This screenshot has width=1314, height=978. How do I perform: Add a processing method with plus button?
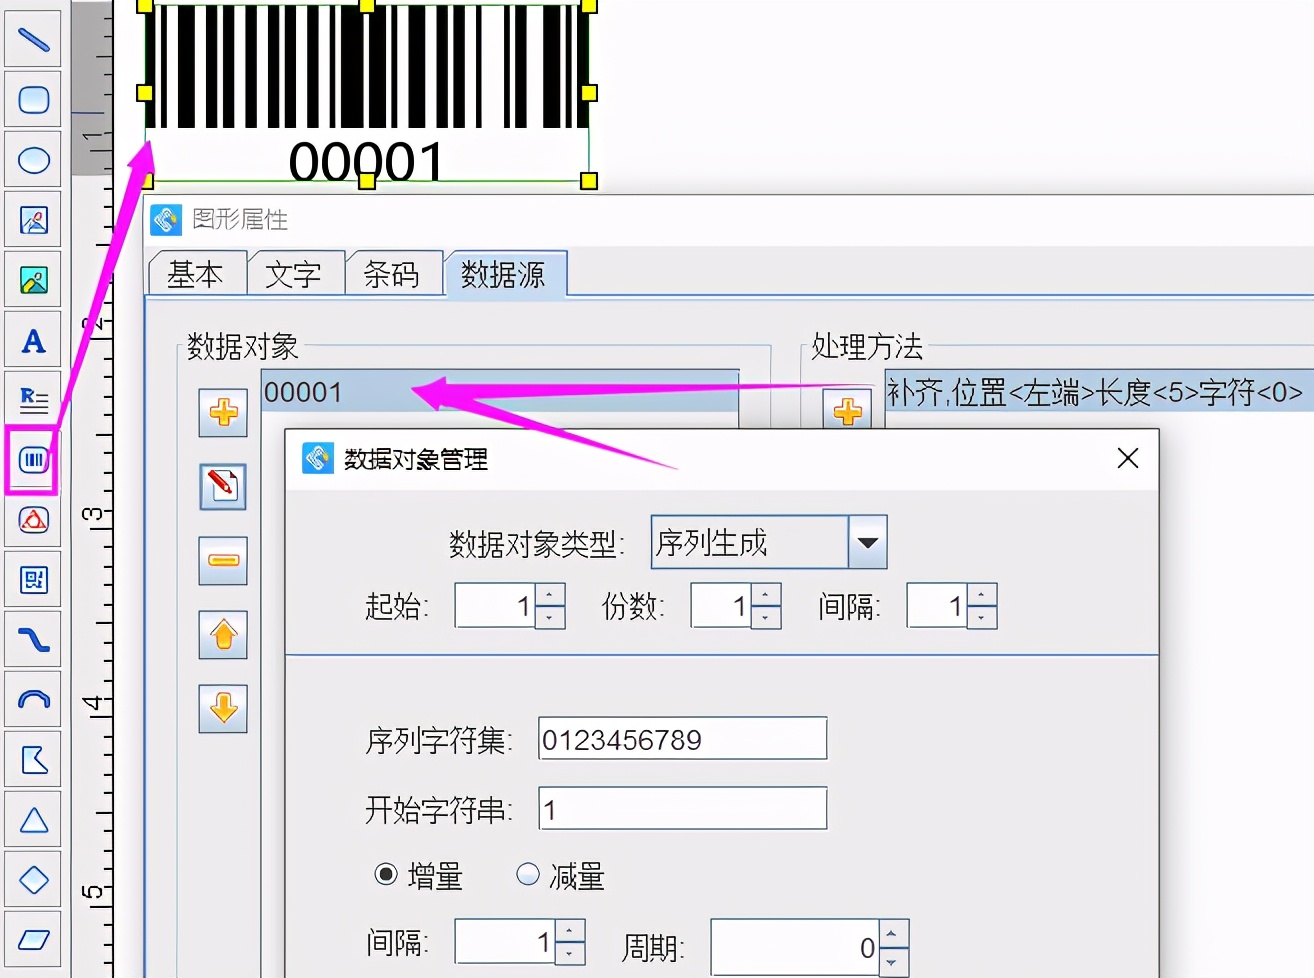coord(847,410)
